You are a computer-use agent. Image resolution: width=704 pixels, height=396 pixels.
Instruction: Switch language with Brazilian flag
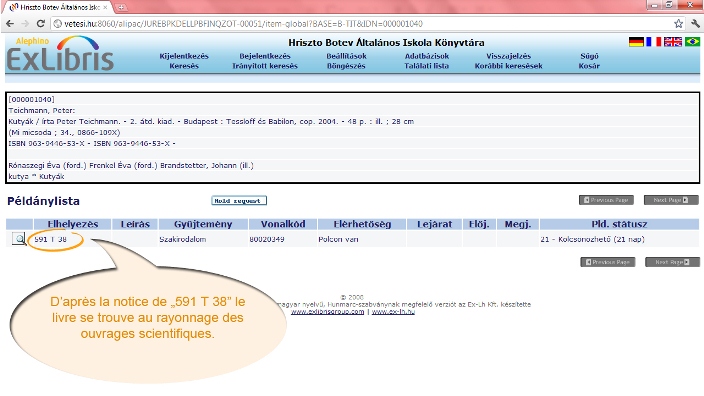point(692,42)
